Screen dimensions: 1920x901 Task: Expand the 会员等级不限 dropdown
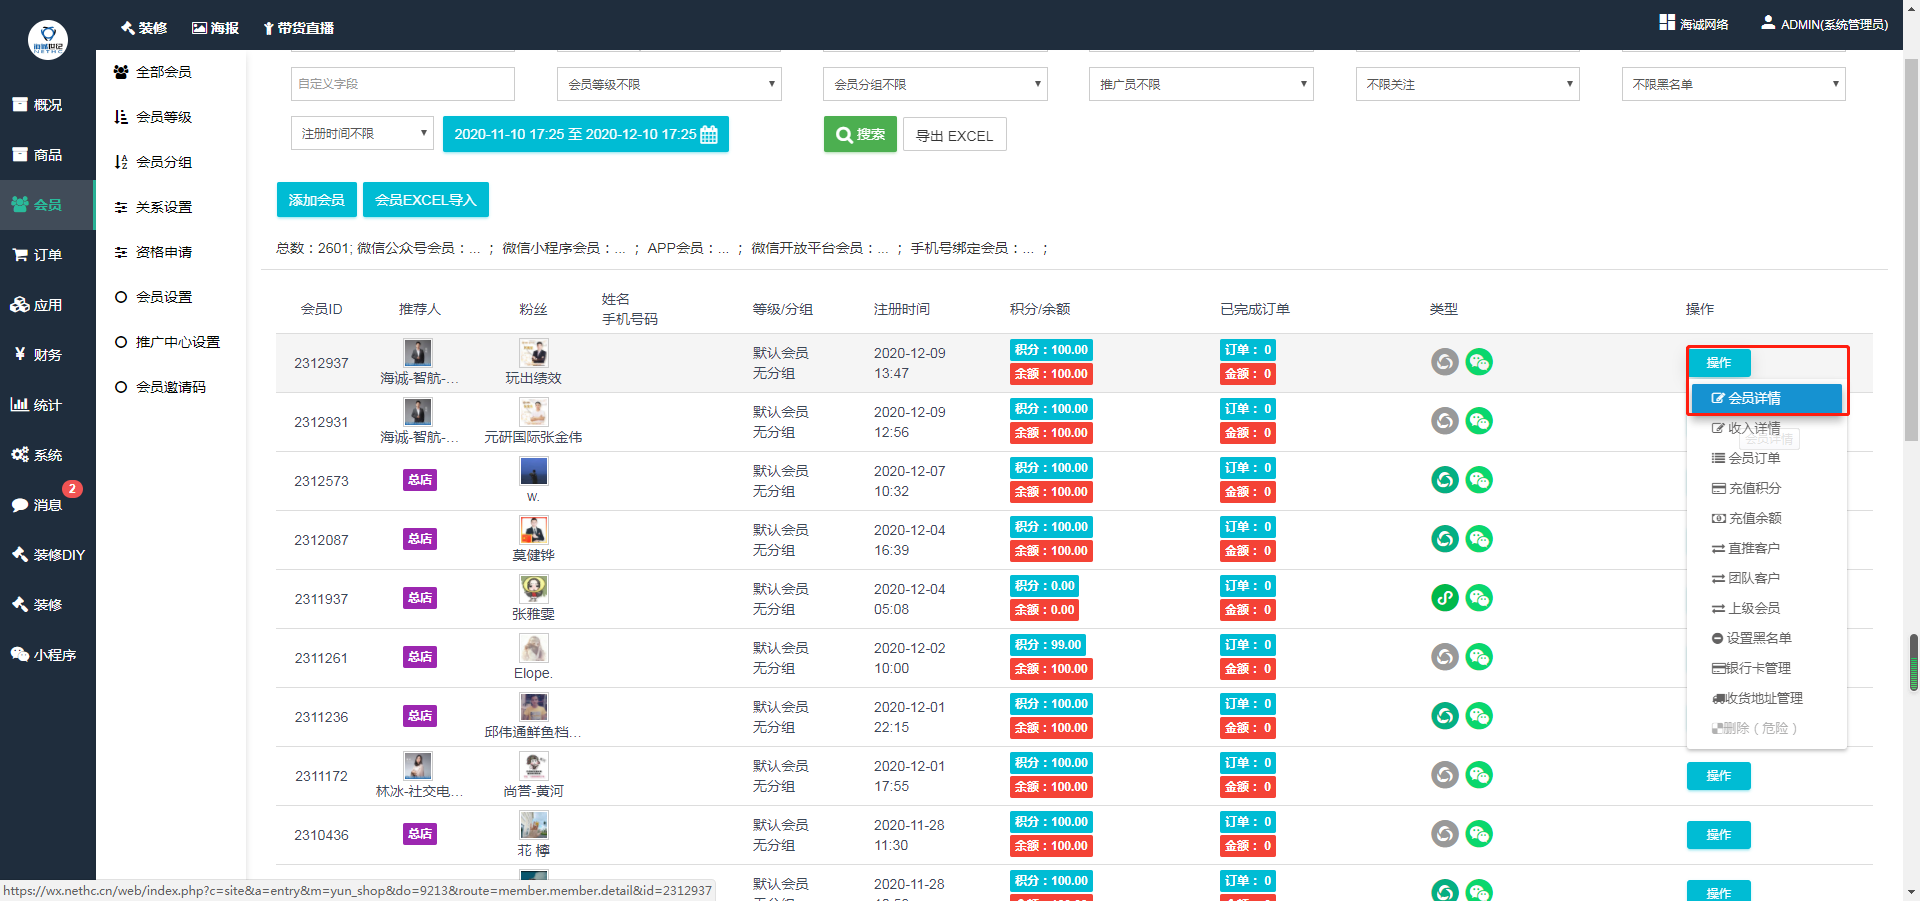tap(668, 84)
